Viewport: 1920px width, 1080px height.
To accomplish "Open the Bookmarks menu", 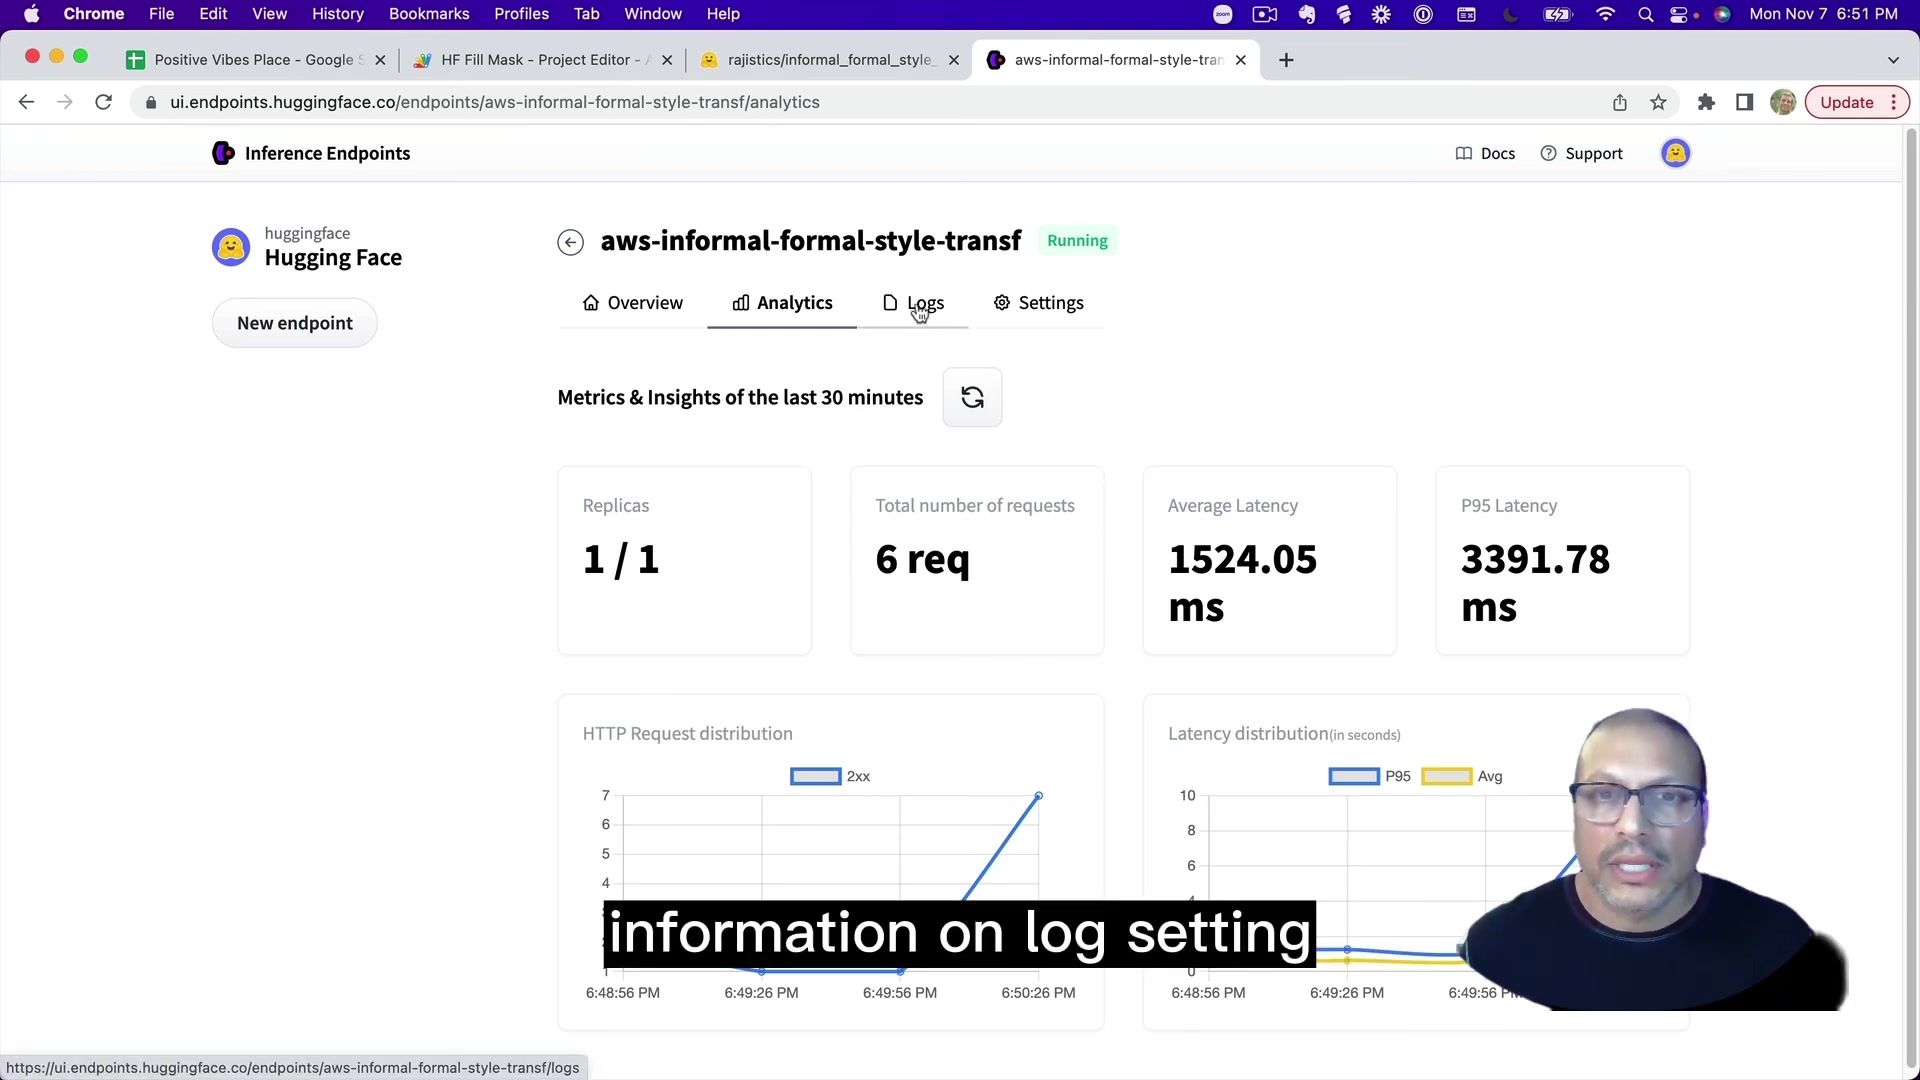I will click(x=429, y=14).
